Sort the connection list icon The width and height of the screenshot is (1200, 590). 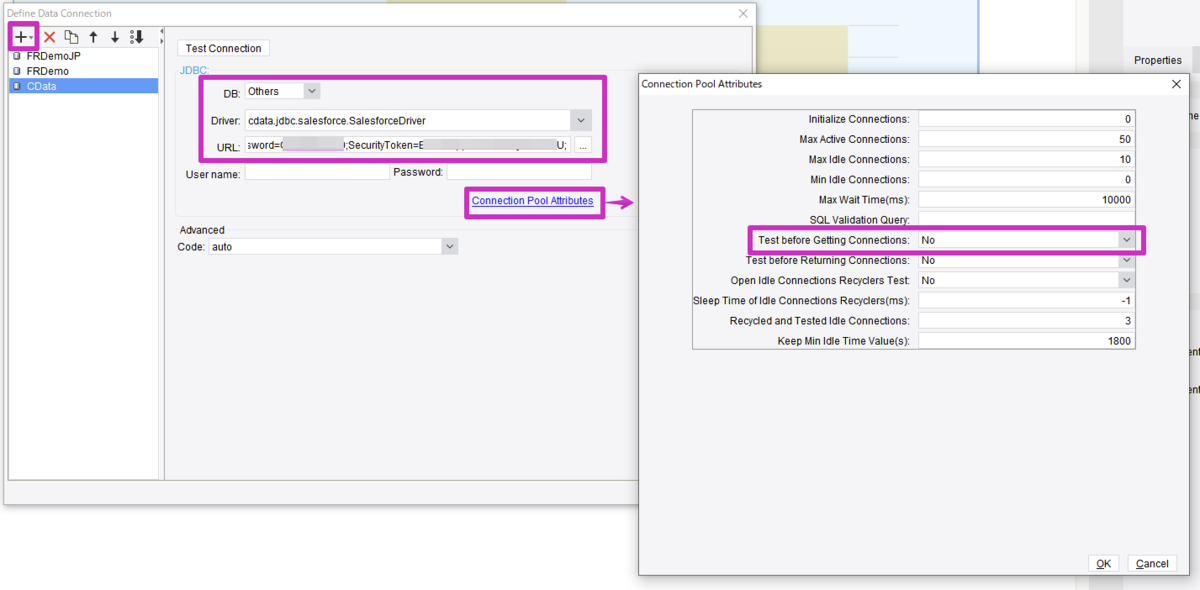click(138, 37)
